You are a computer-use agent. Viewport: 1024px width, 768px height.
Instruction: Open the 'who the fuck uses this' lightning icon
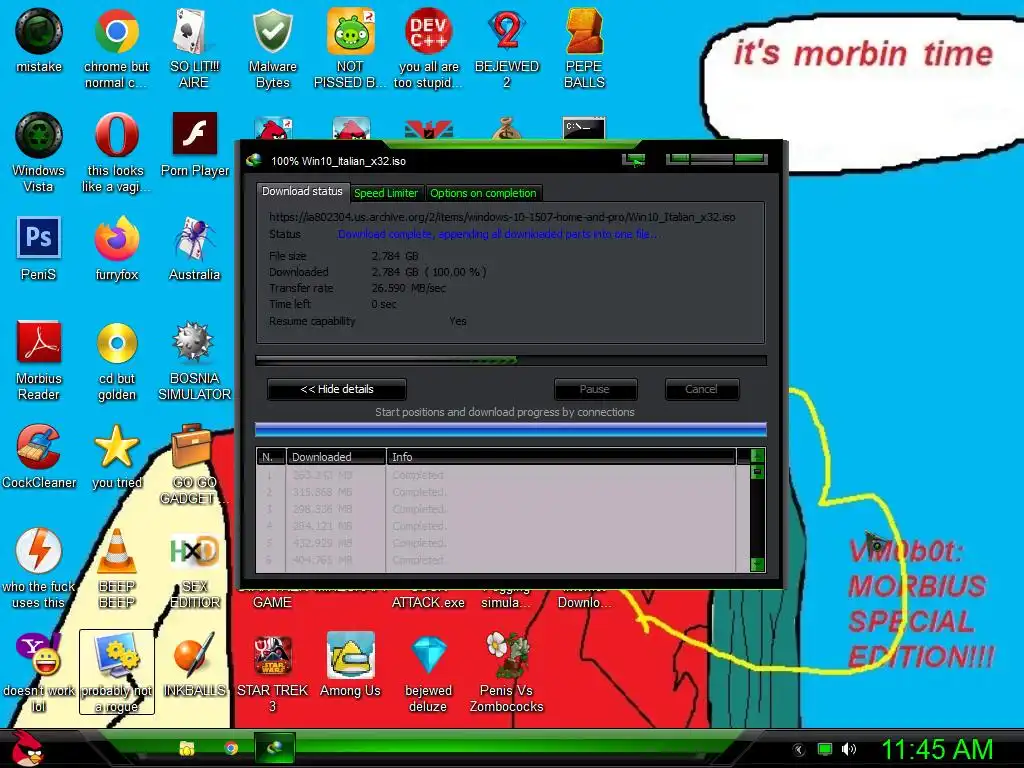pos(39,568)
